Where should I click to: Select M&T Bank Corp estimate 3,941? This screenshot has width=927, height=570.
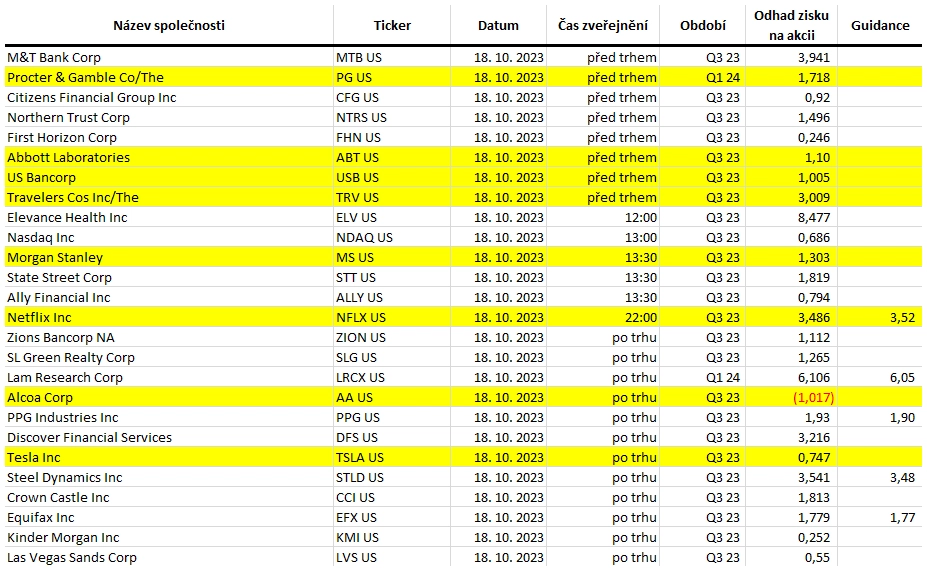click(x=813, y=58)
